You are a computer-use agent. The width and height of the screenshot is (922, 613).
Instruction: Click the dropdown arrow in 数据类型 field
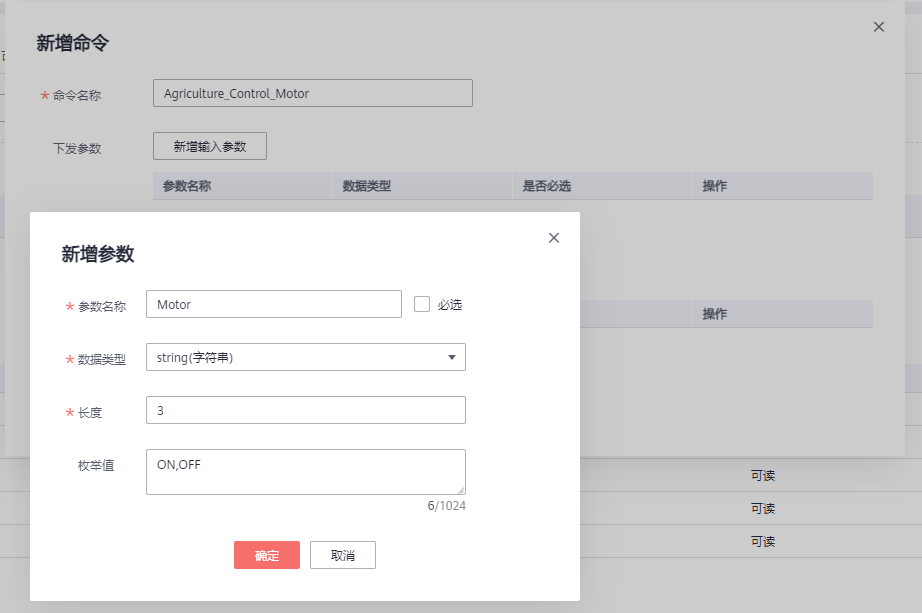pos(451,357)
